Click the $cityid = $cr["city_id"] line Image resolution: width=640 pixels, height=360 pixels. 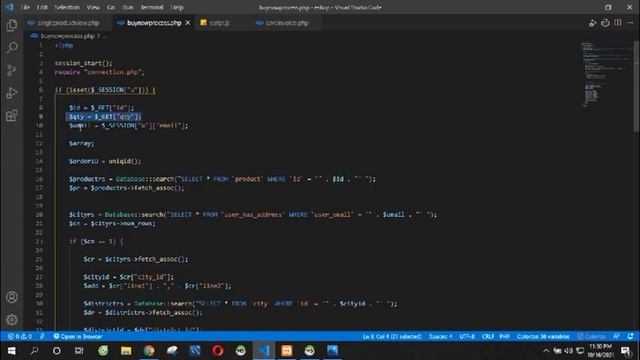[129, 277]
